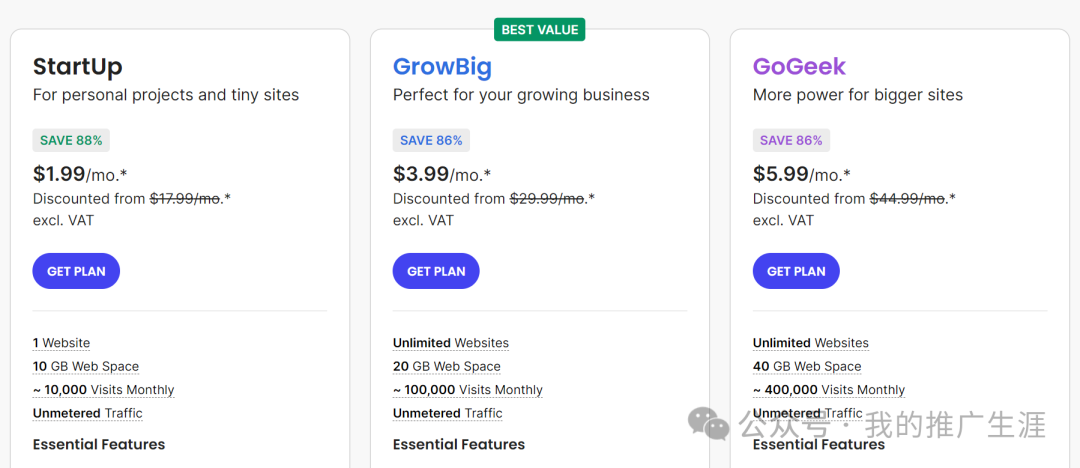Click GET PLAN button under GrowBig
Image resolution: width=1080 pixels, height=468 pixels.
tap(436, 271)
